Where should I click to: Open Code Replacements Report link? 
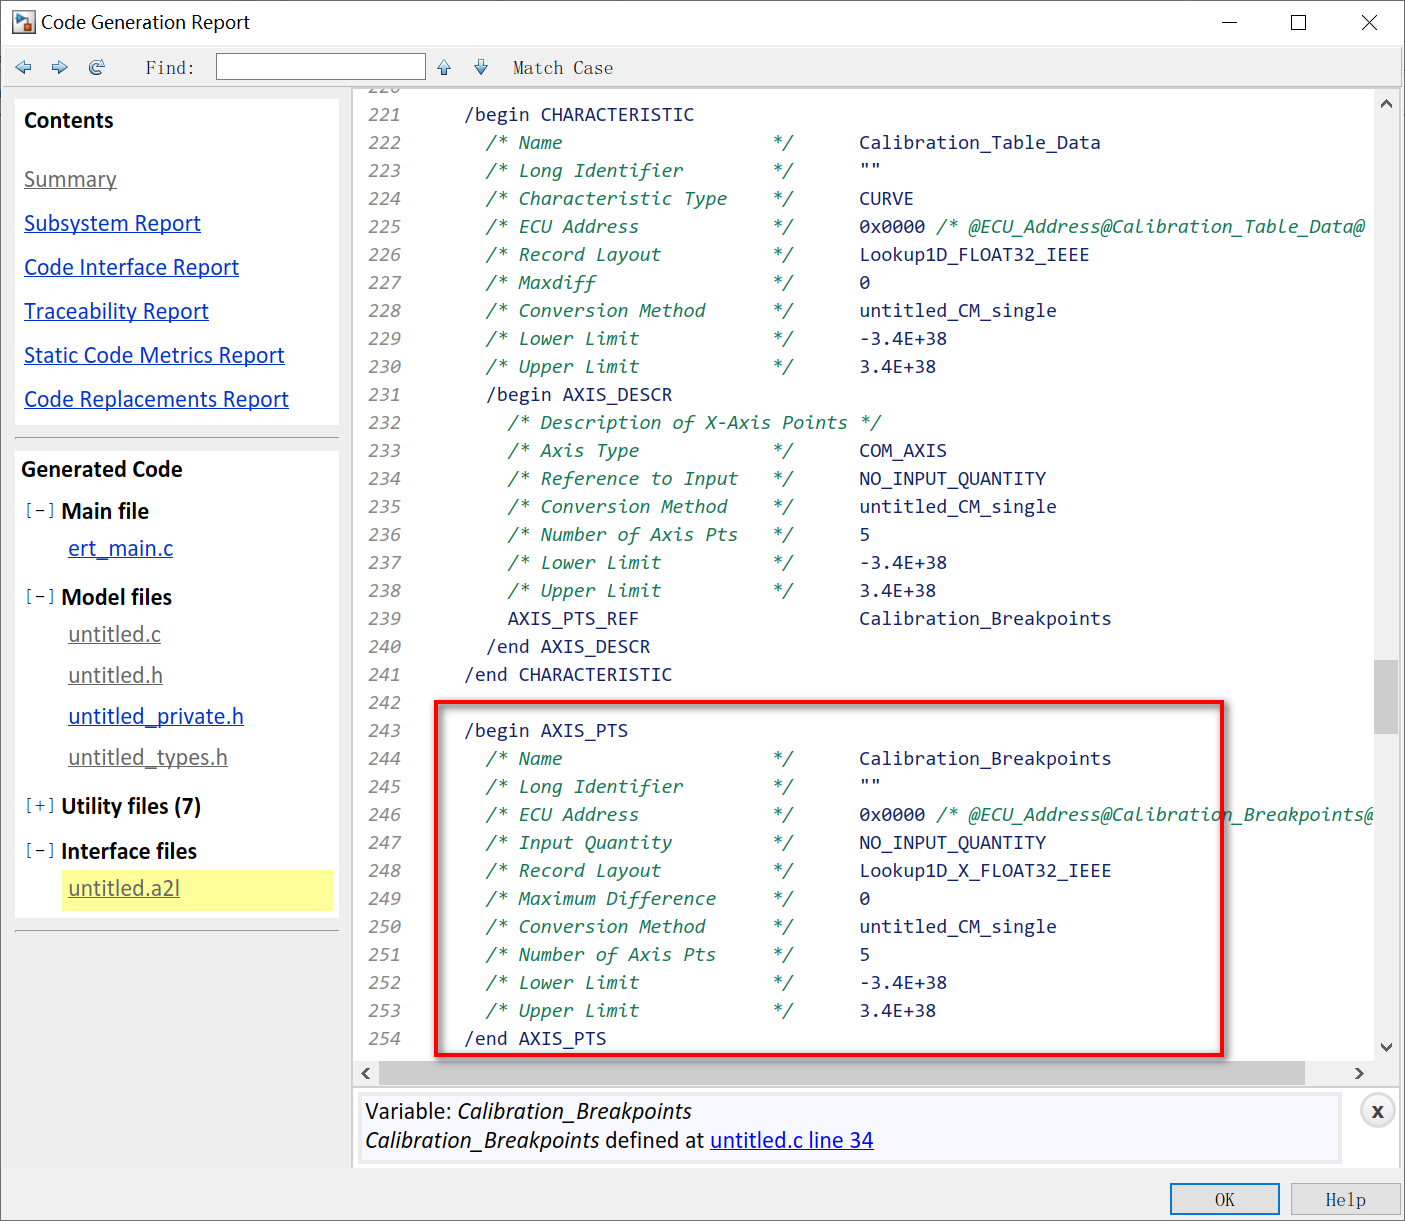pyautogui.click(x=156, y=399)
